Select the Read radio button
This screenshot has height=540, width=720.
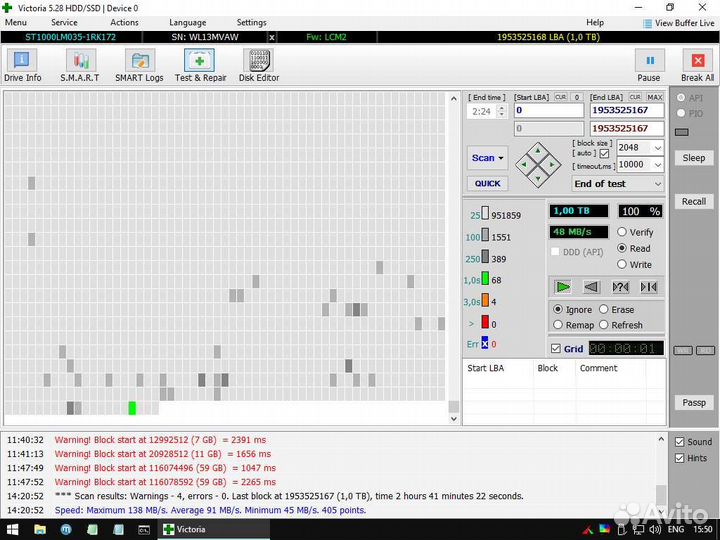[x=622, y=248]
